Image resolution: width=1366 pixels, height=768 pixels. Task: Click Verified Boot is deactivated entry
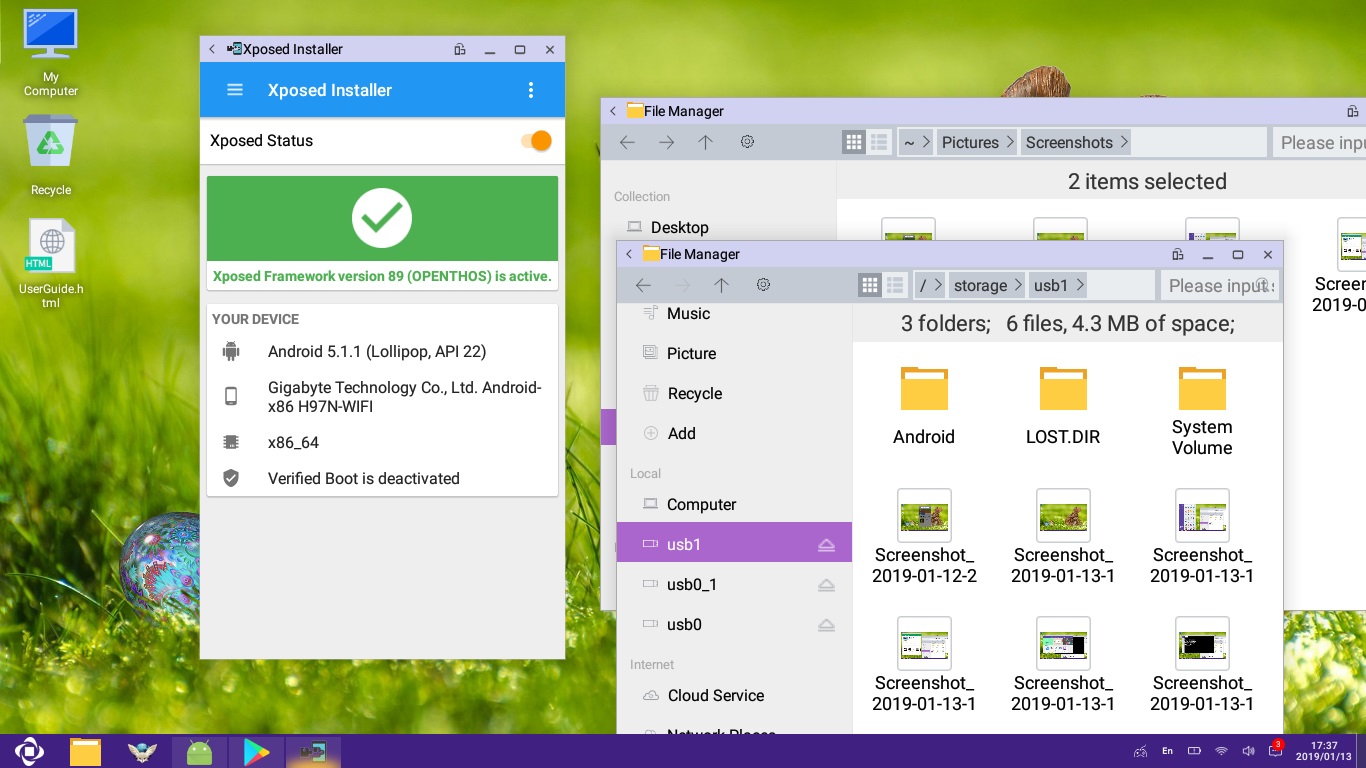[x=382, y=478]
